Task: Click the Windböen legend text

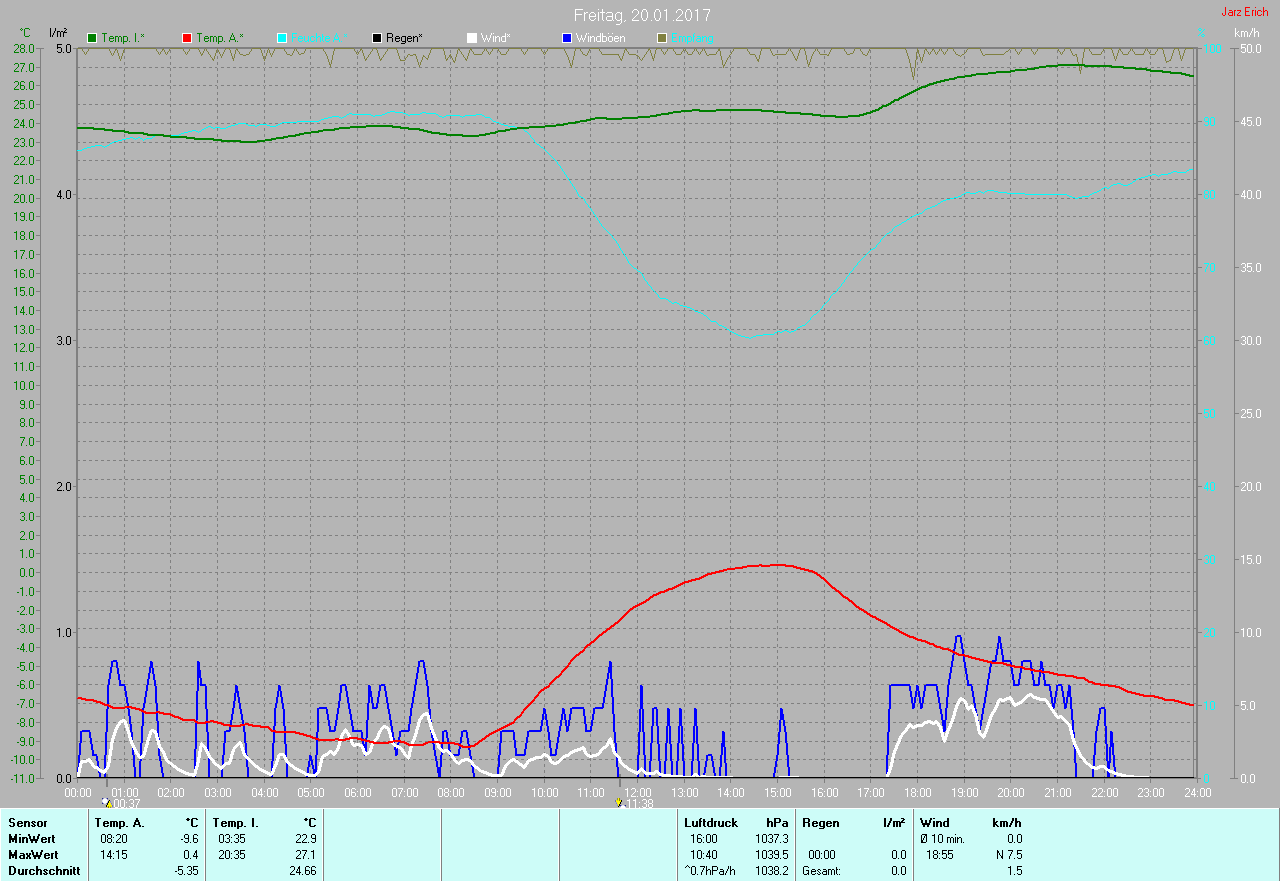Action: (x=600, y=38)
